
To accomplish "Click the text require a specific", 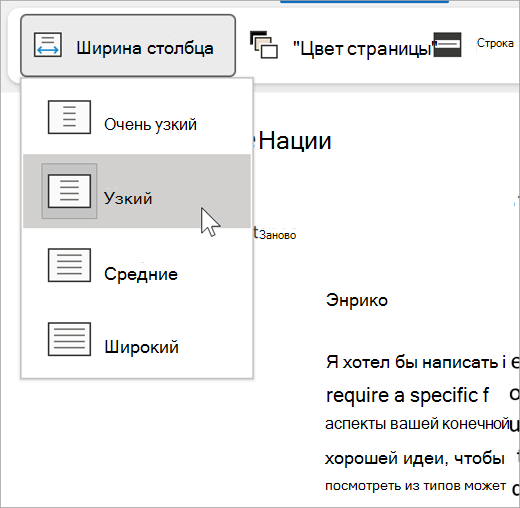I will click(407, 395).
